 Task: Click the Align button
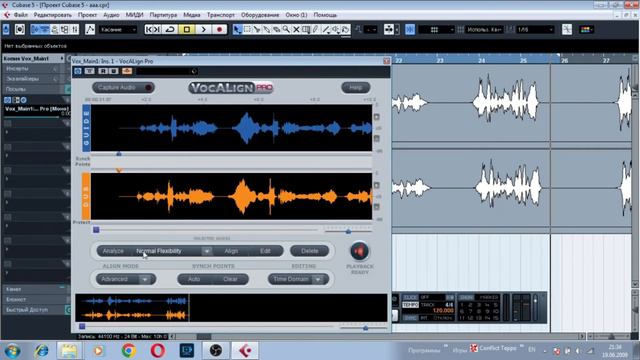point(231,251)
